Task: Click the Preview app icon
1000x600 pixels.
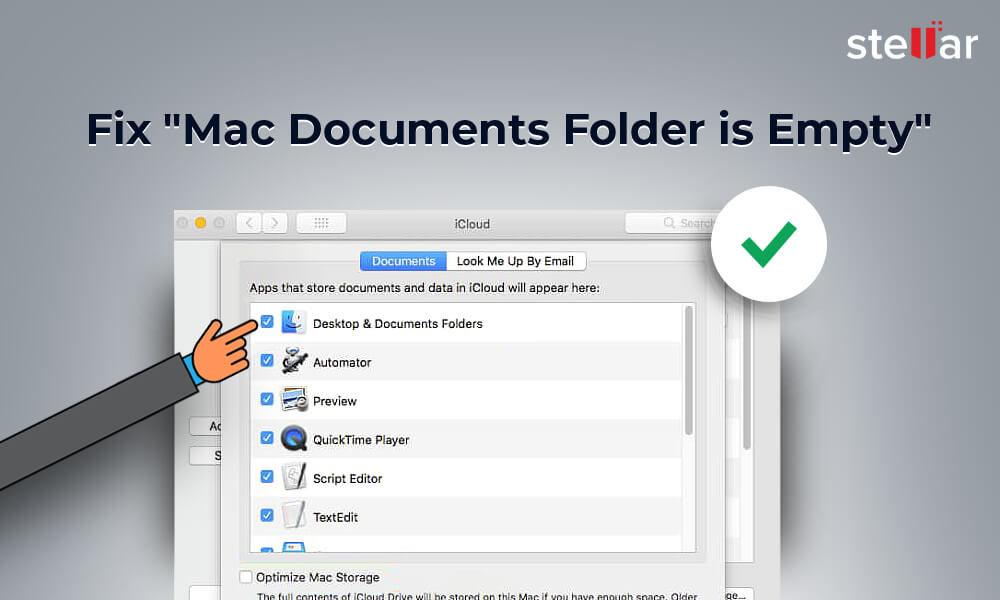Action: pos(294,400)
